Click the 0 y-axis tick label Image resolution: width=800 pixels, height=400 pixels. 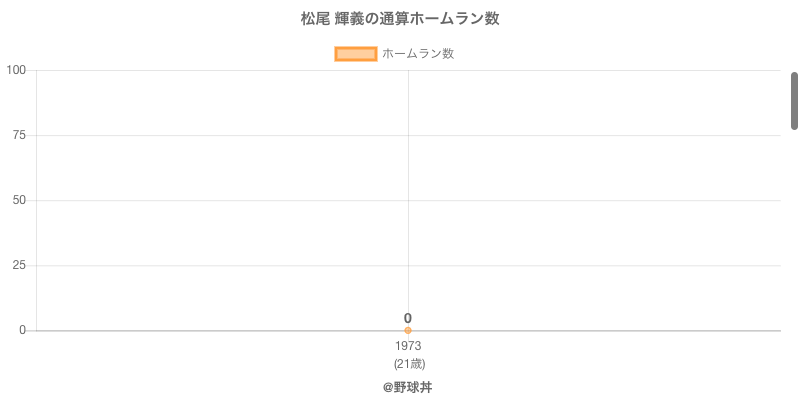tap(22, 330)
